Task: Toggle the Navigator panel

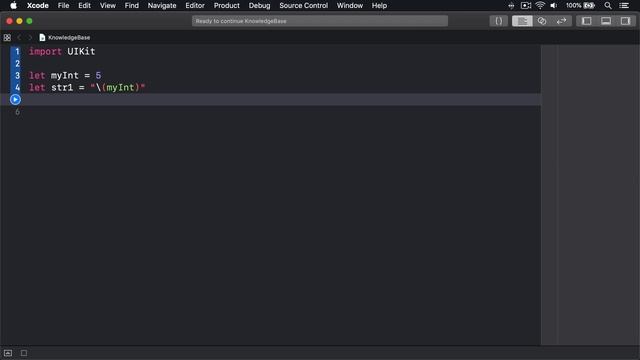Action: [x=587, y=21]
